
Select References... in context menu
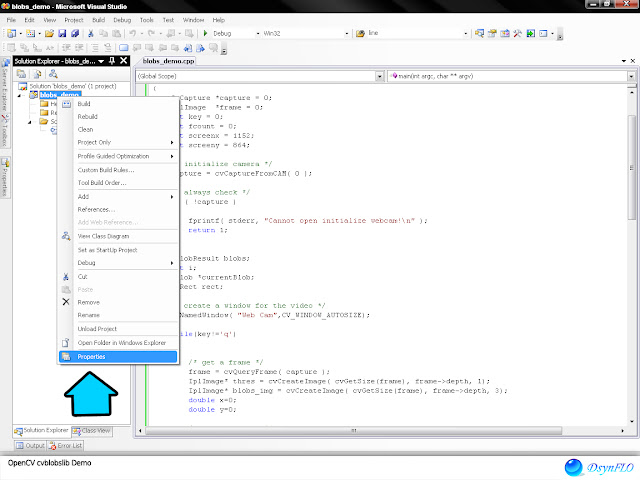[118, 209]
